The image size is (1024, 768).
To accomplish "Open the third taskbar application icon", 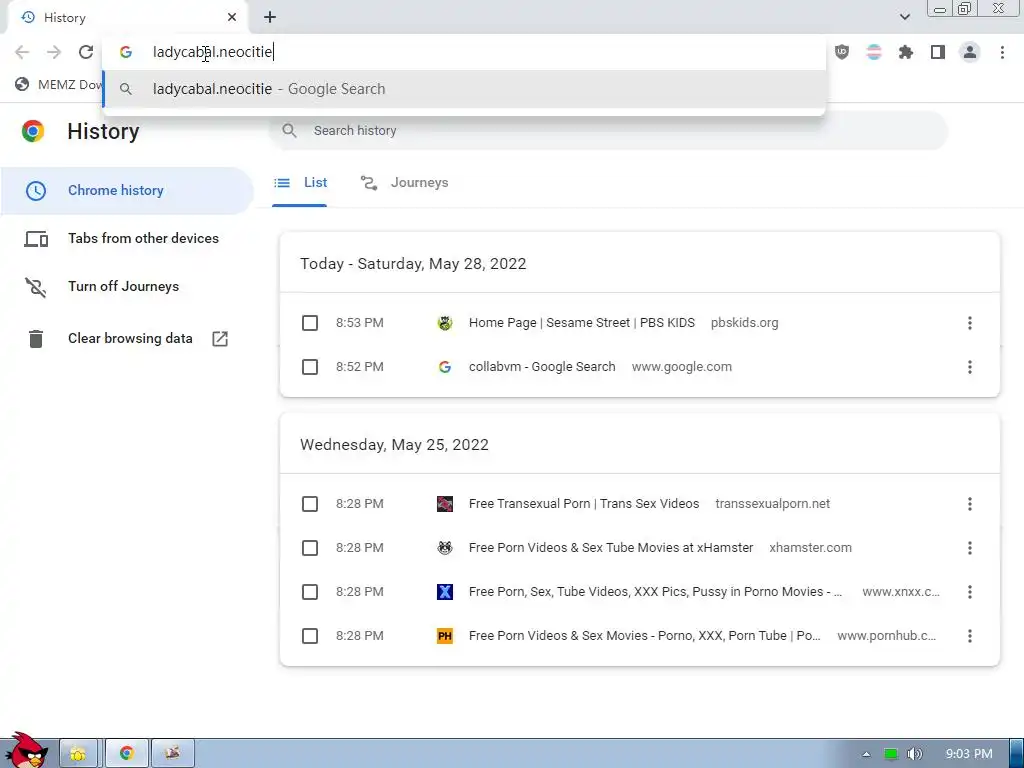I will click(x=172, y=754).
